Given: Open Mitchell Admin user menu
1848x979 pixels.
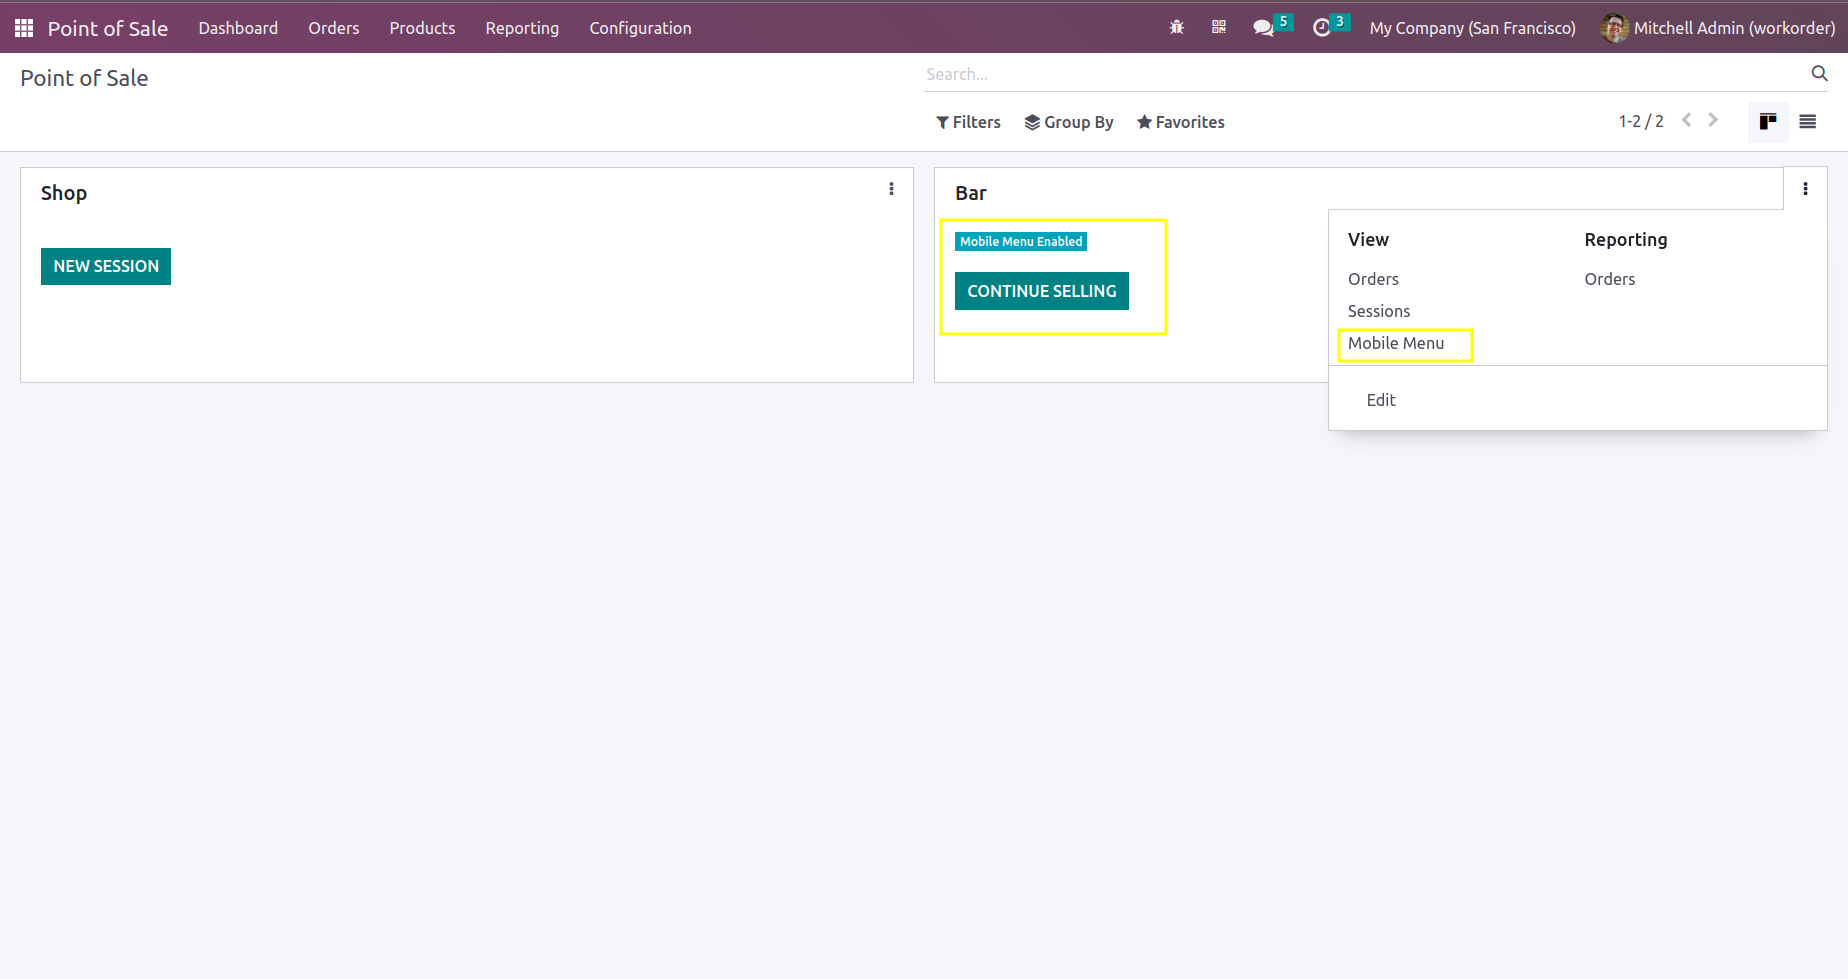Looking at the screenshot, I should pos(1719,28).
